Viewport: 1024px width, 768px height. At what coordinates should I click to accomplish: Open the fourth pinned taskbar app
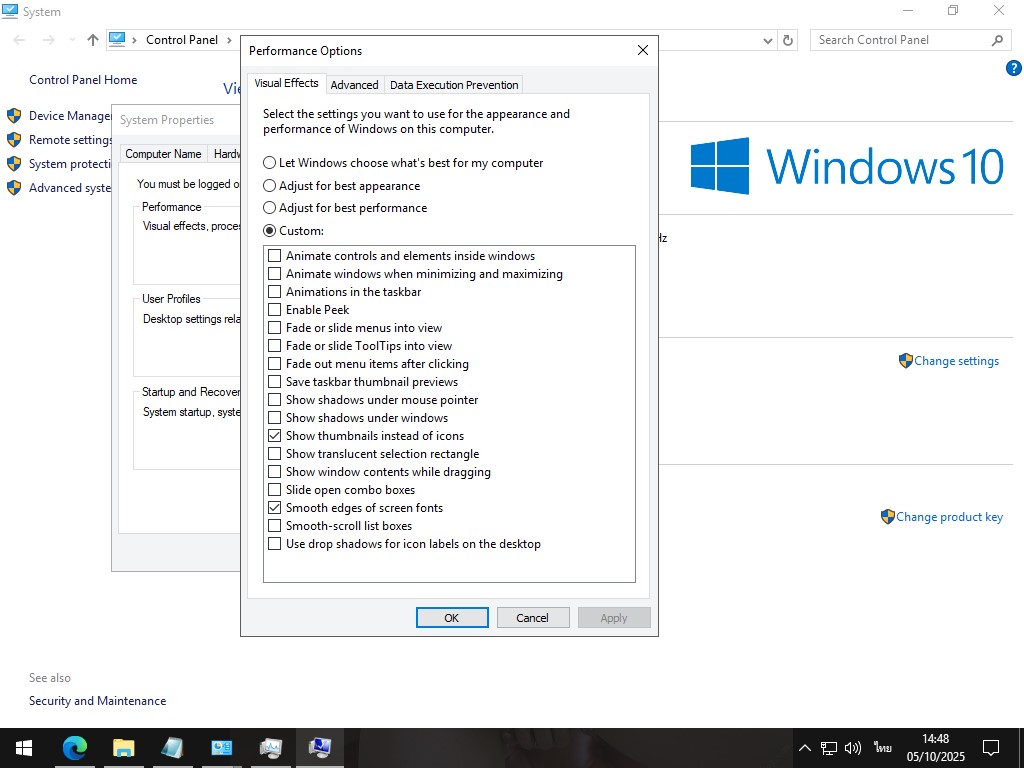[221, 748]
